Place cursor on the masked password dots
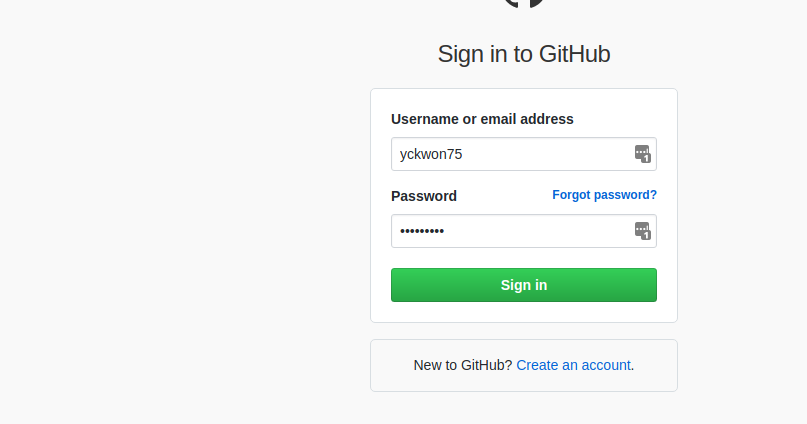 pyautogui.click(x=422, y=231)
